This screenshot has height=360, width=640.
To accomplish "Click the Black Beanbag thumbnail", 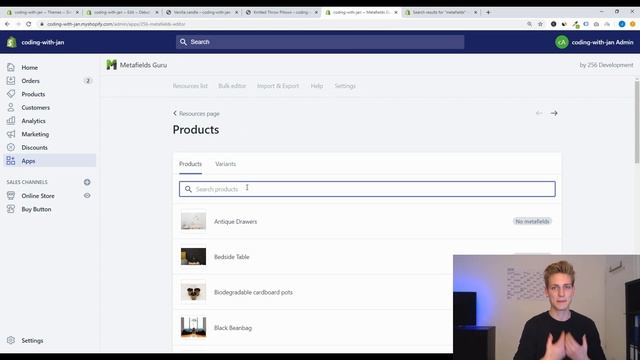I will pos(193,328).
